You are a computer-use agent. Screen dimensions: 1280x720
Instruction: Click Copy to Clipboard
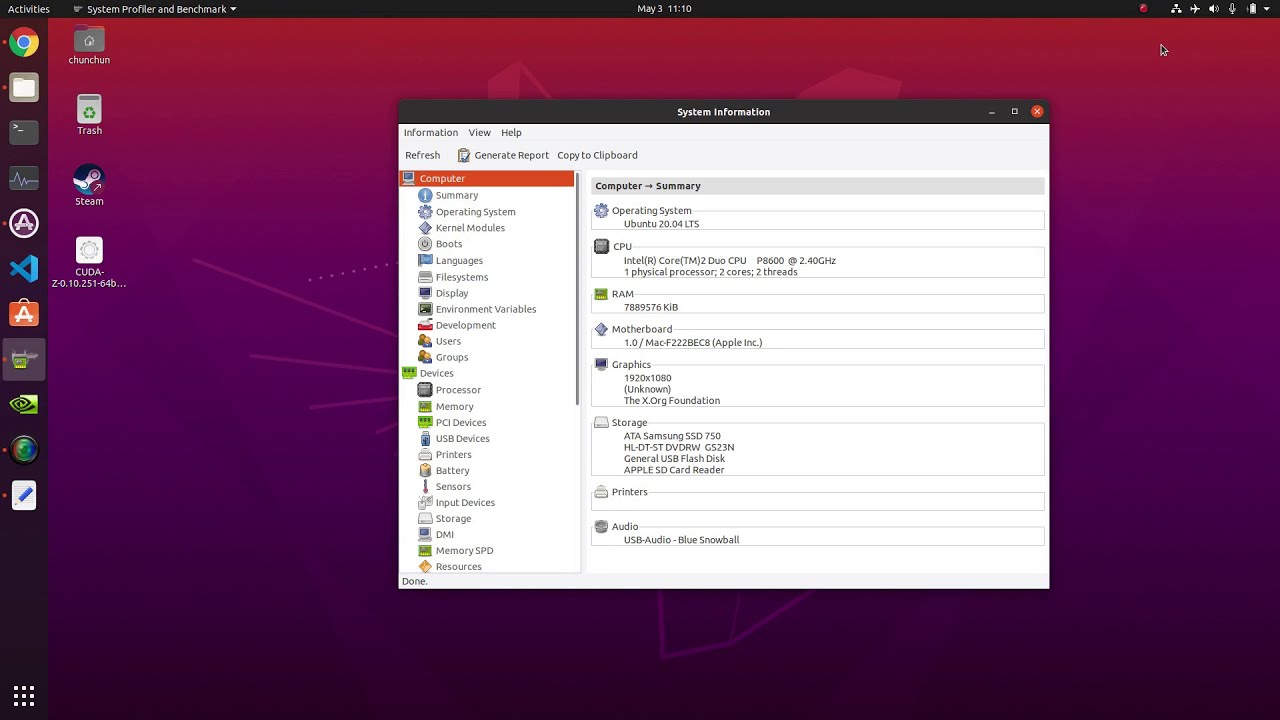[x=597, y=155]
